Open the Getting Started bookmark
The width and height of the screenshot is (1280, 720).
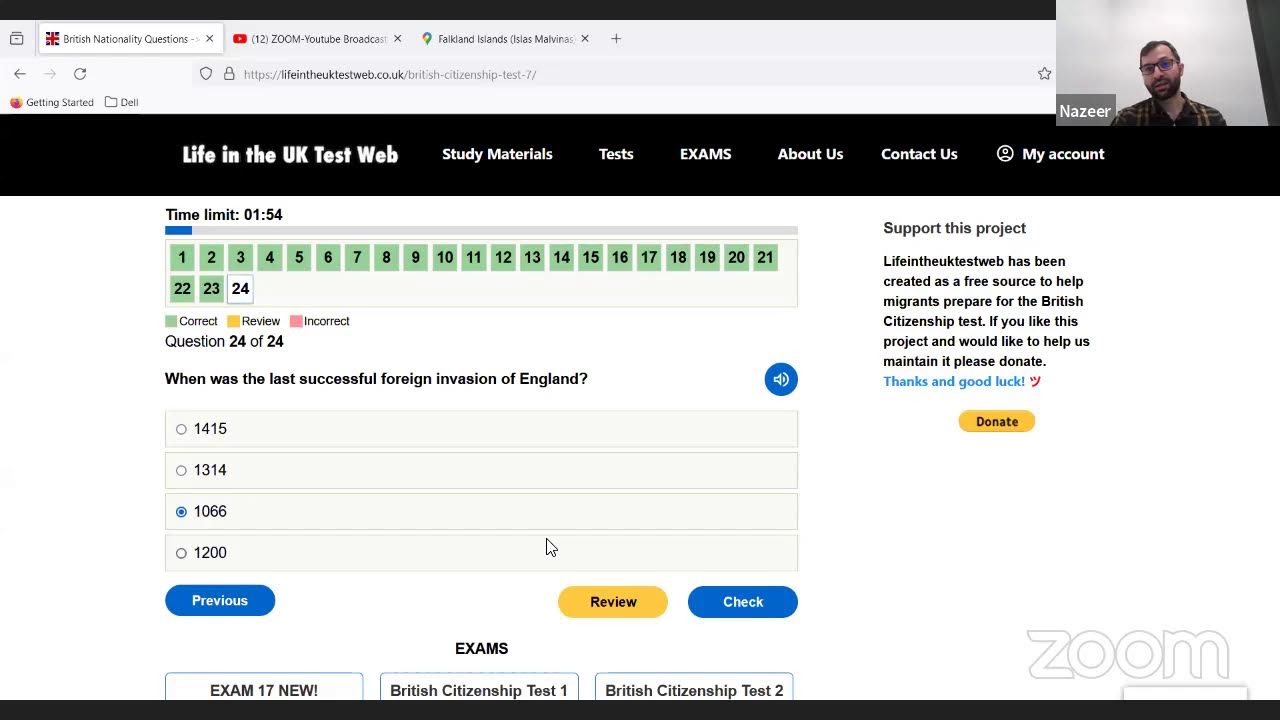[52, 102]
